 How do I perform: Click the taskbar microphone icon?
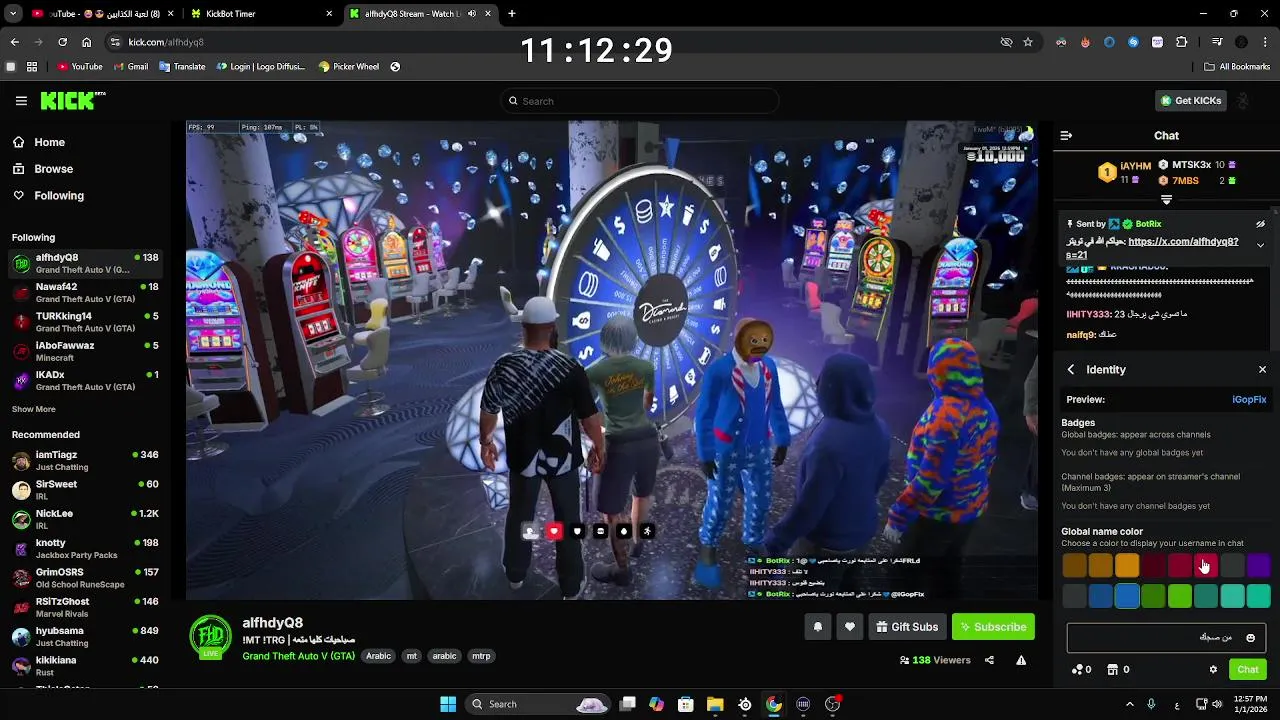[x=1151, y=704]
